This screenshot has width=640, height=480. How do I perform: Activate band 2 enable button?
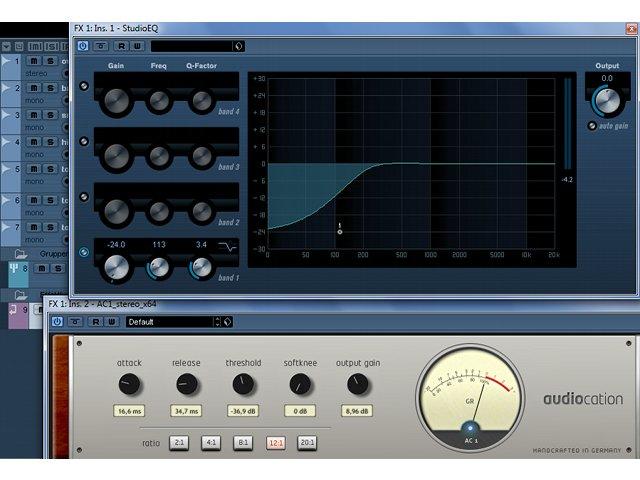pyautogui.click(x=84, y=197)
